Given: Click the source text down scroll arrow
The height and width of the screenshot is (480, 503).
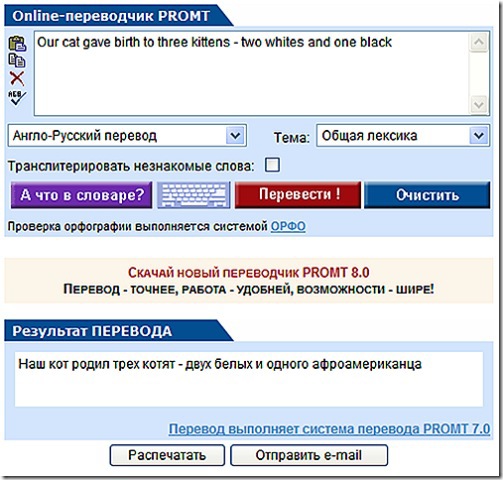Looking at the screenshot, I should coord(479,105).
